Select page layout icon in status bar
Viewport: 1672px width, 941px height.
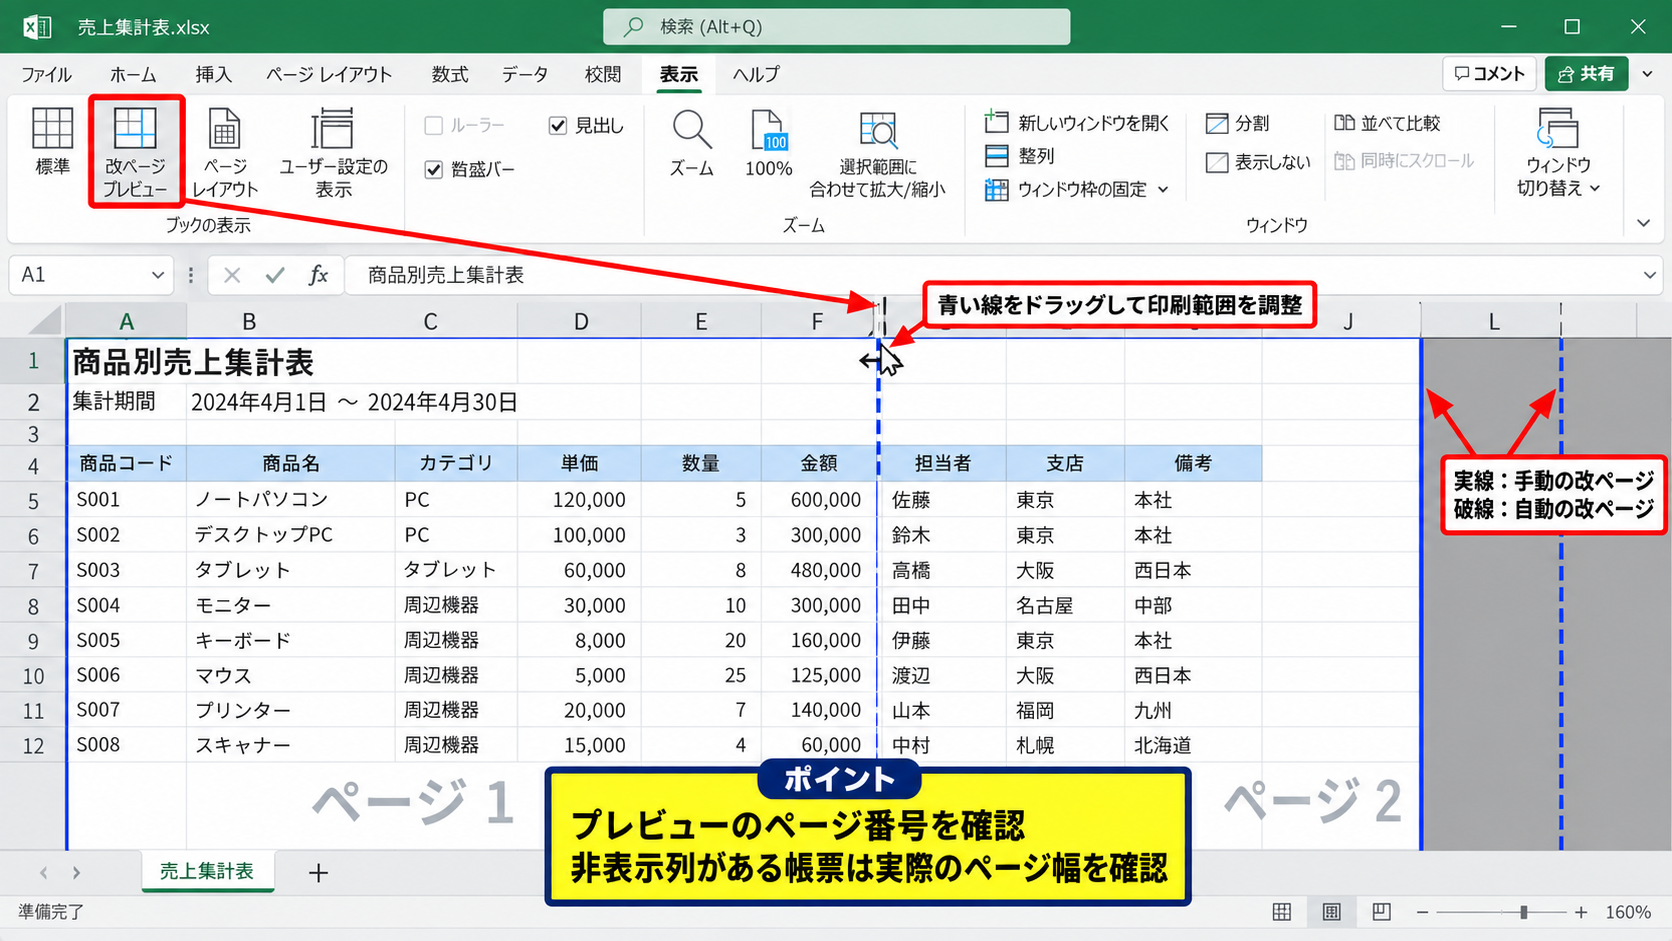pyautogui.click(x=1331, y=912)
